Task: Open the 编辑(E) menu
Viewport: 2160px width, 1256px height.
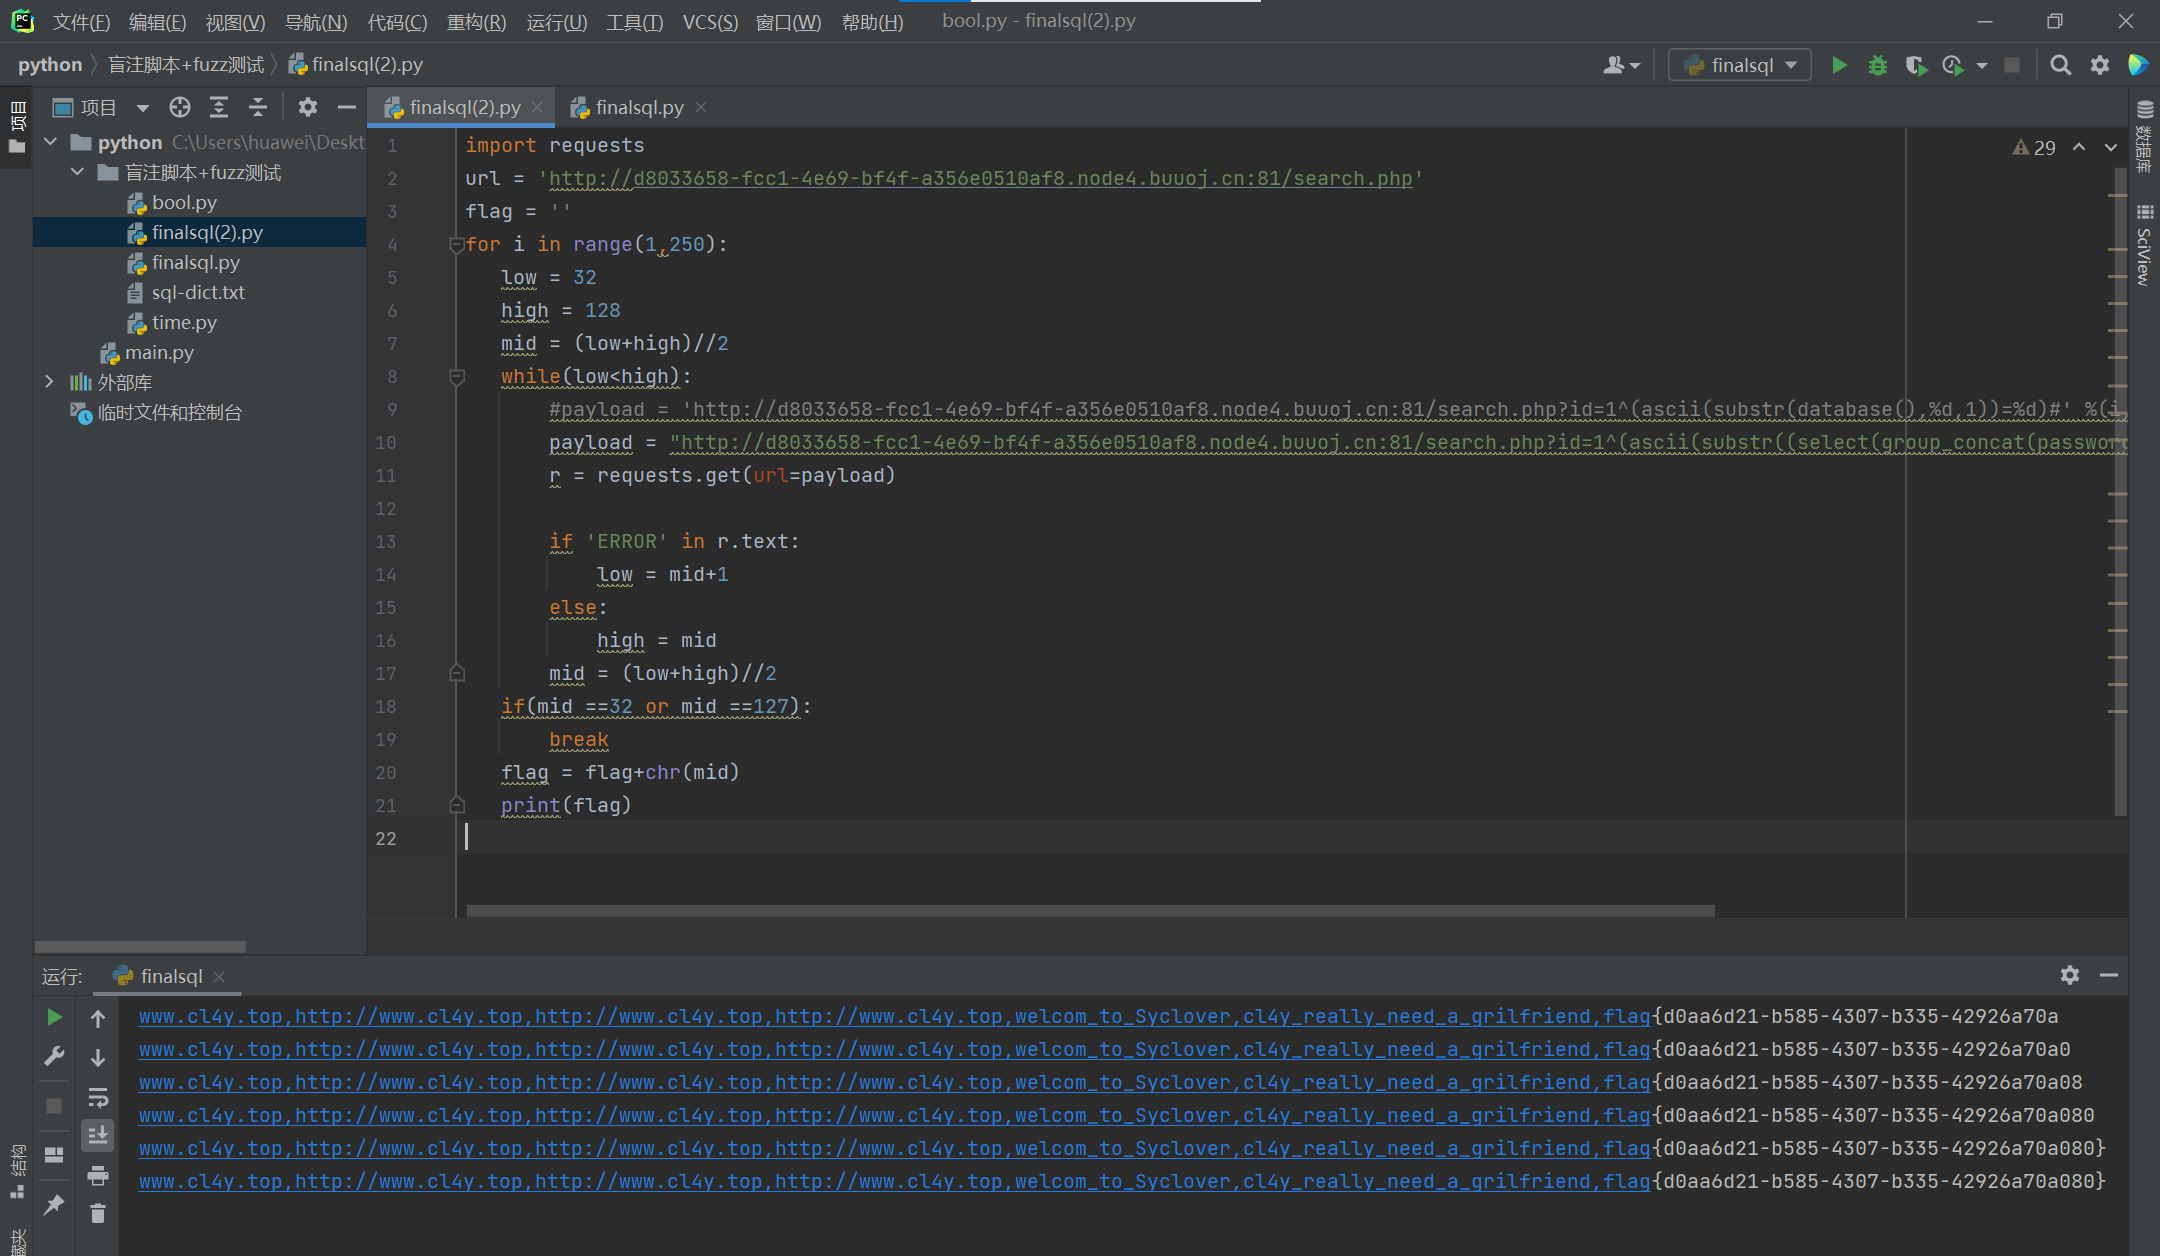Action: pyautogui.click(x=157, y=22)
